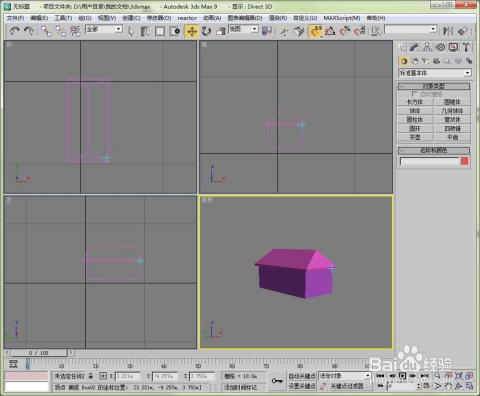Switch to the Create command panel tab
The height and width of the screenshot is (396, 480).
click(401, 47)
